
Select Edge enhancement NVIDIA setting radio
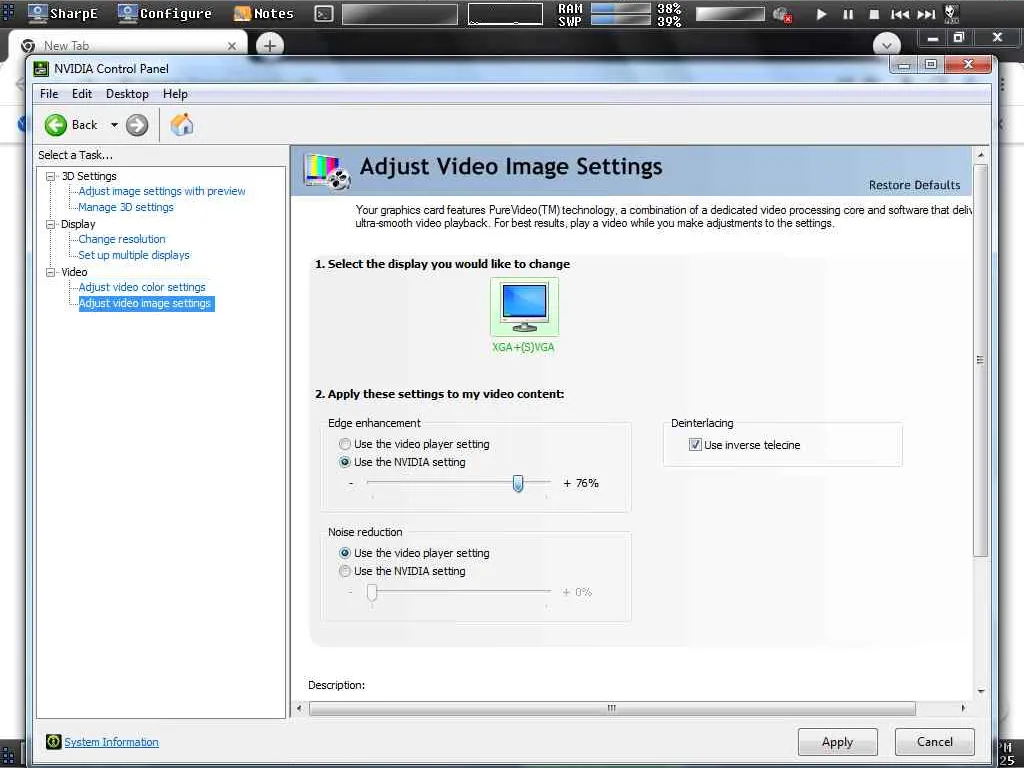coord(345,462)
